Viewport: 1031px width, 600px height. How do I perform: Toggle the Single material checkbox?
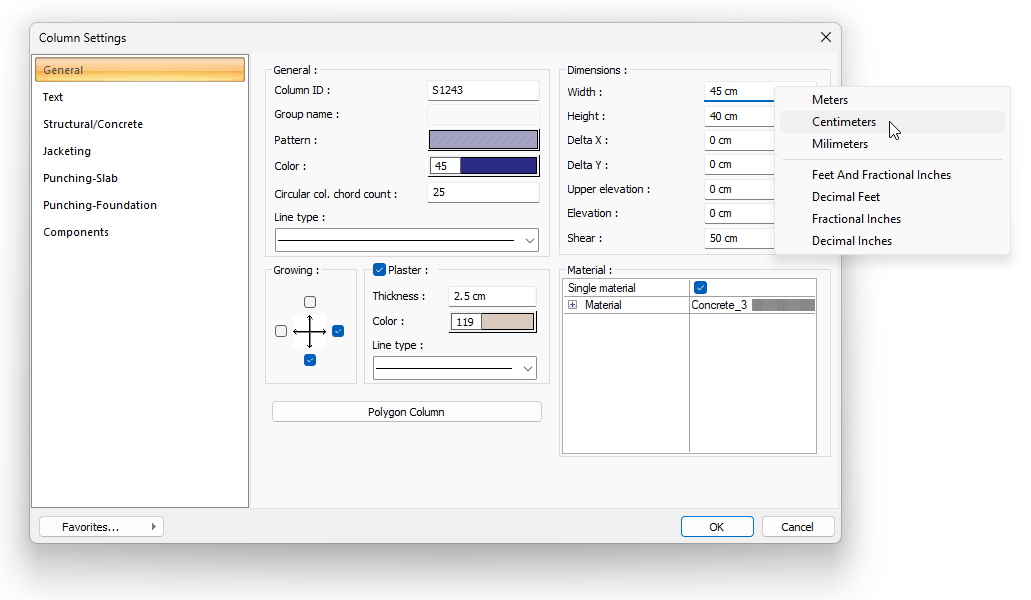click(x=700, y=288)
